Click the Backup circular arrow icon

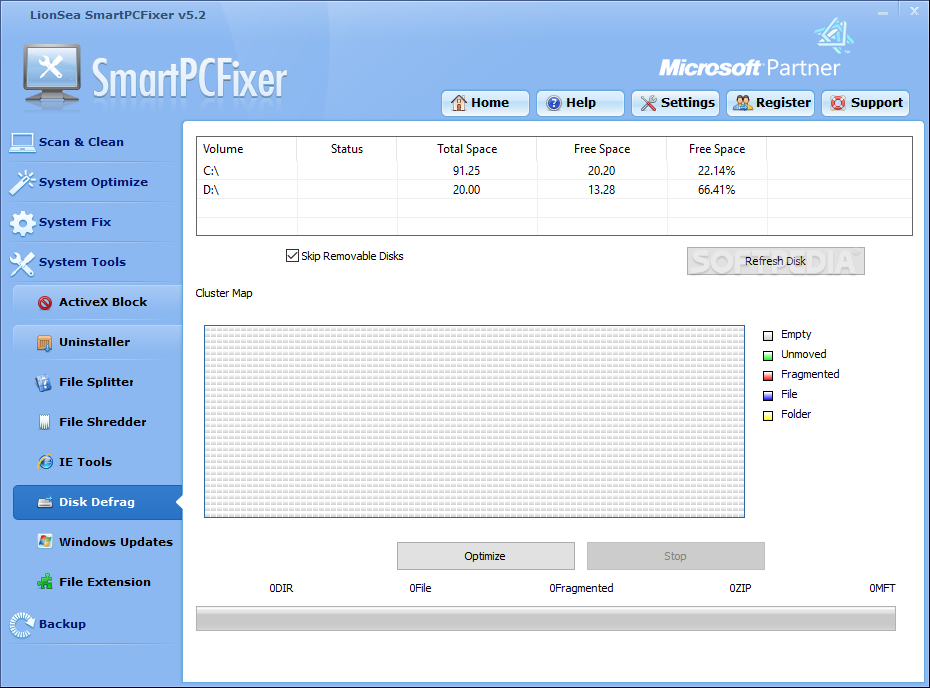[23, 625]
